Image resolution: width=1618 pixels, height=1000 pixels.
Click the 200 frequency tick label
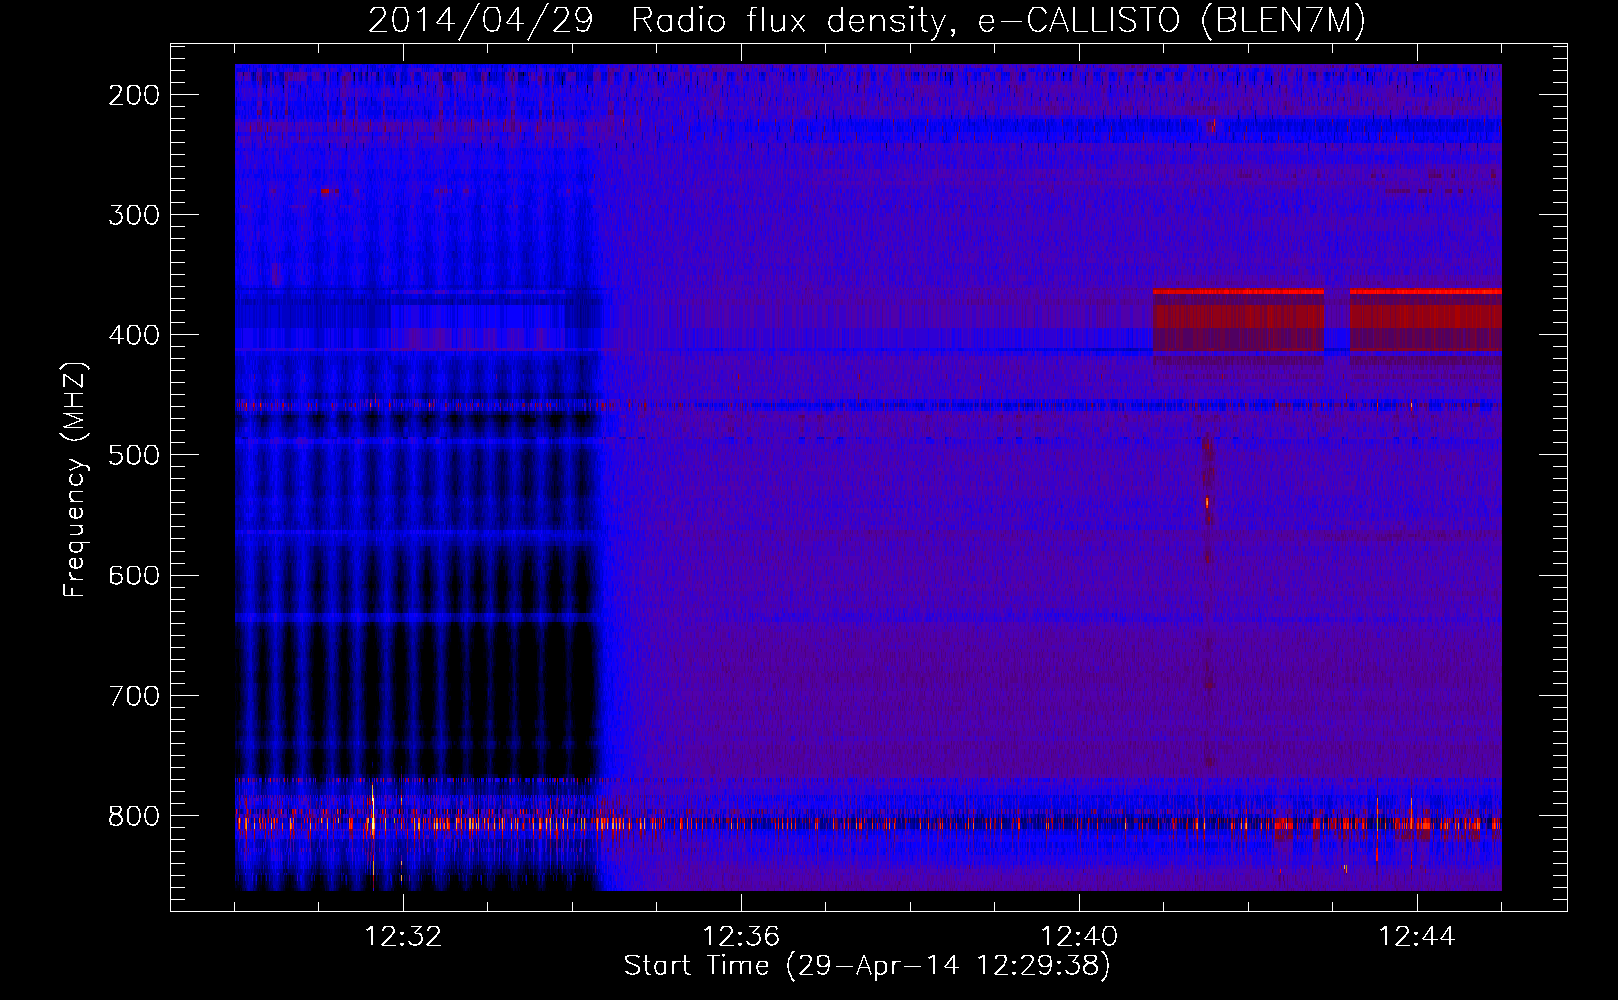pyautogui.click(x=134, y=95)
